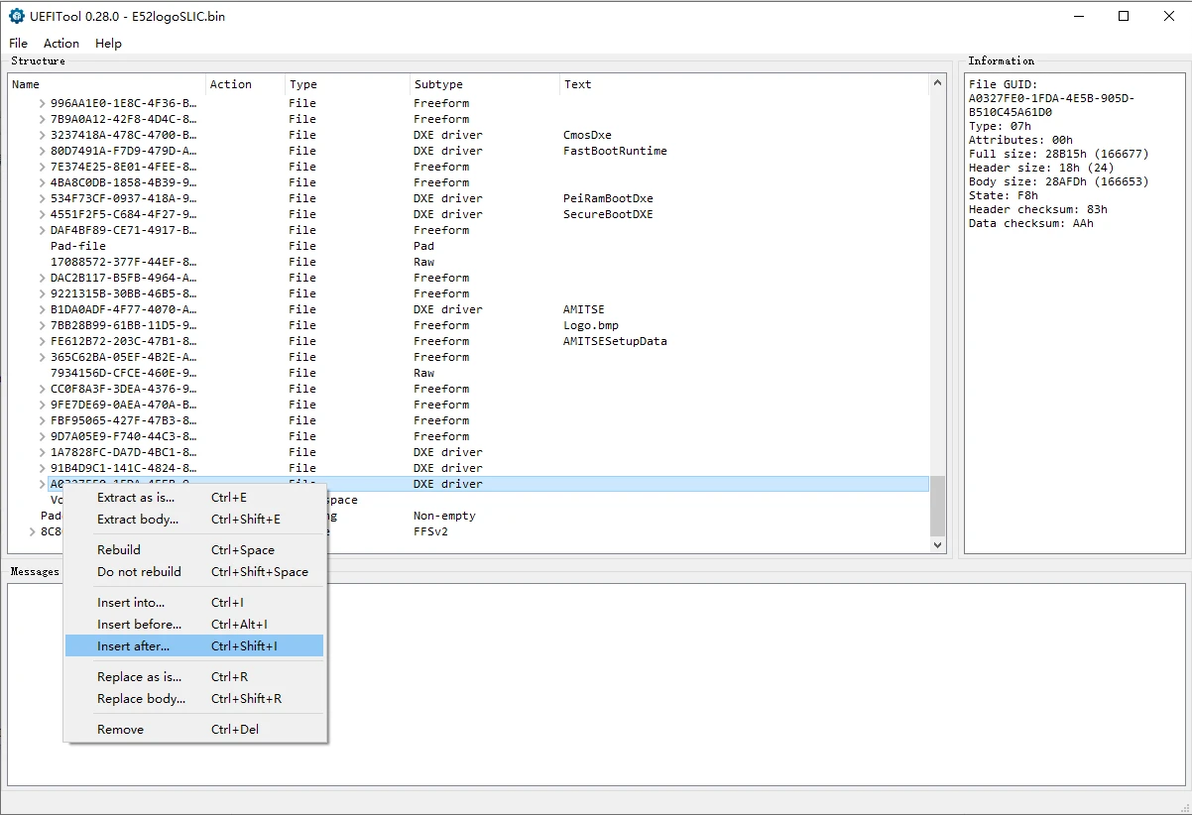Select the 17088572-377F-44EF raw file
Screen dimensions: 1192x815
coord(470,262)
